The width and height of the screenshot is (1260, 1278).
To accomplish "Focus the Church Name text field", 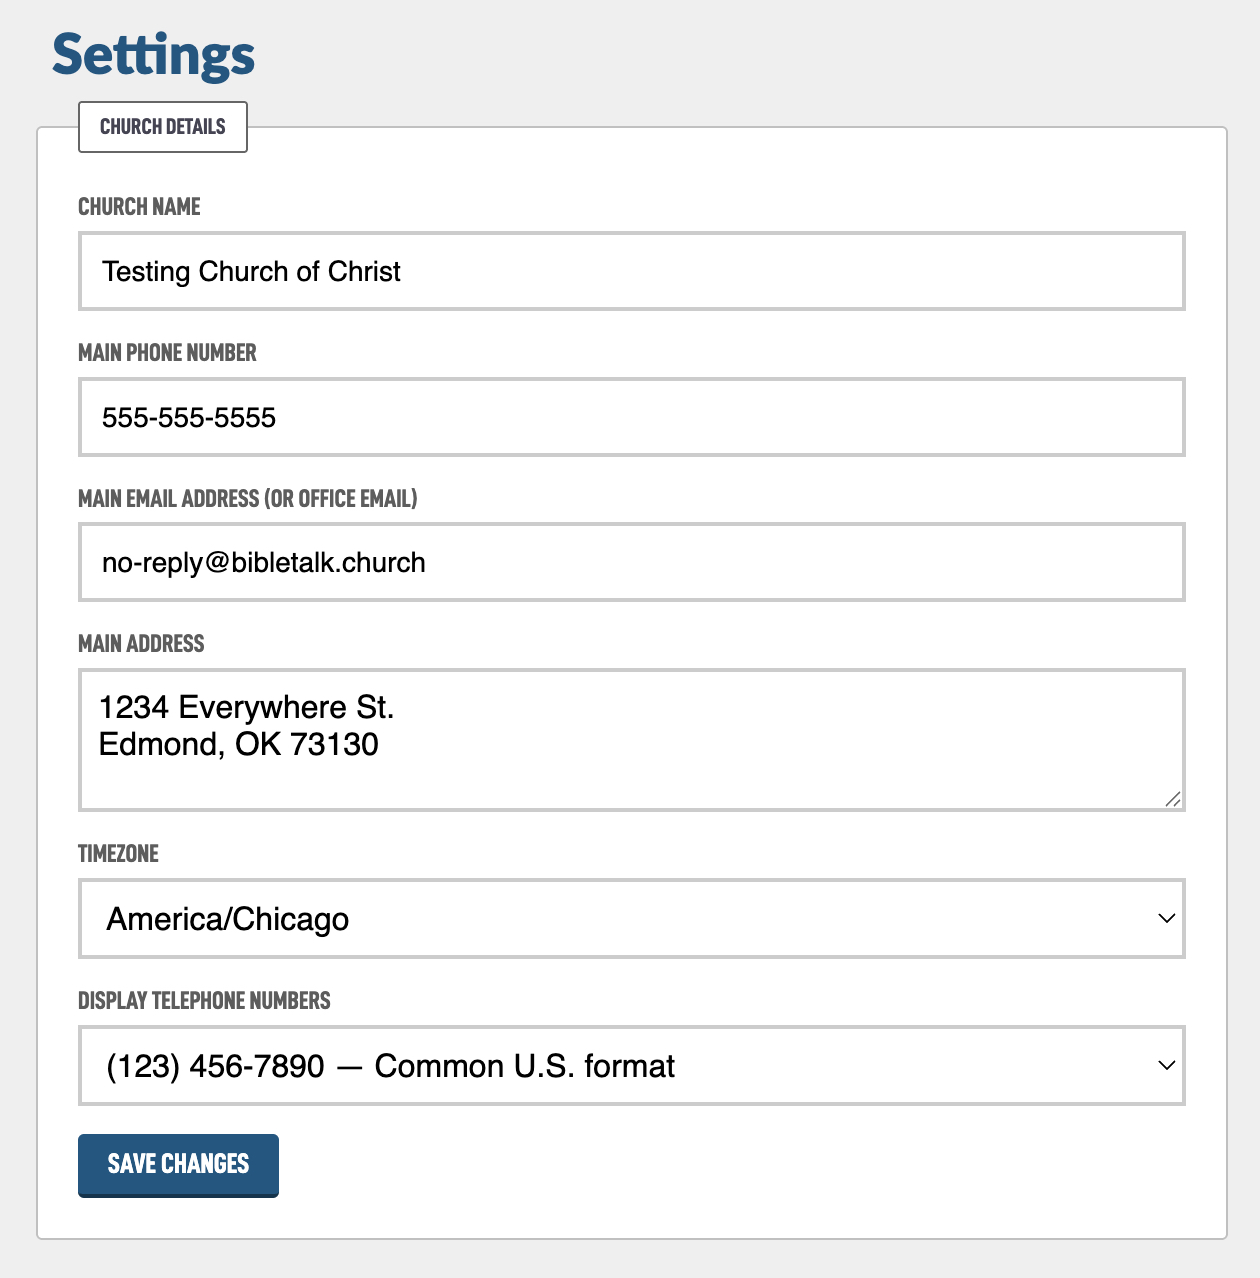I will tap(632, 271).
